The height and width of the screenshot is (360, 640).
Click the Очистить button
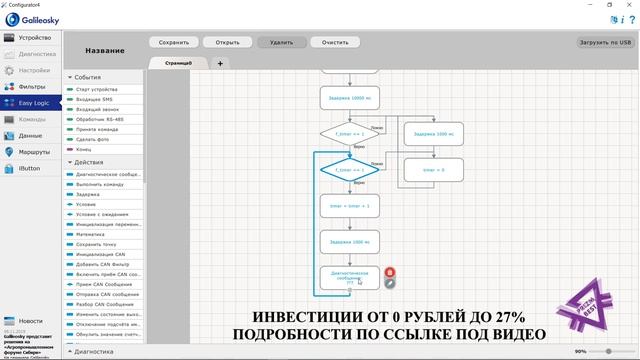coord(335,42)
